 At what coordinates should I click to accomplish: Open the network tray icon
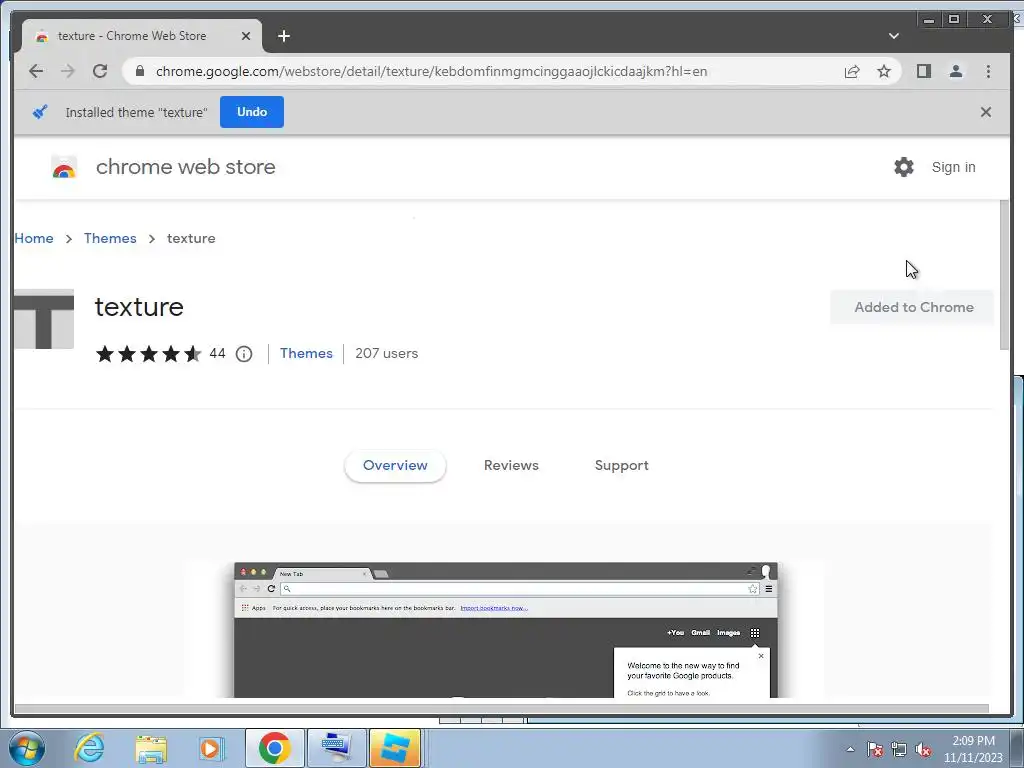[899, 749]
